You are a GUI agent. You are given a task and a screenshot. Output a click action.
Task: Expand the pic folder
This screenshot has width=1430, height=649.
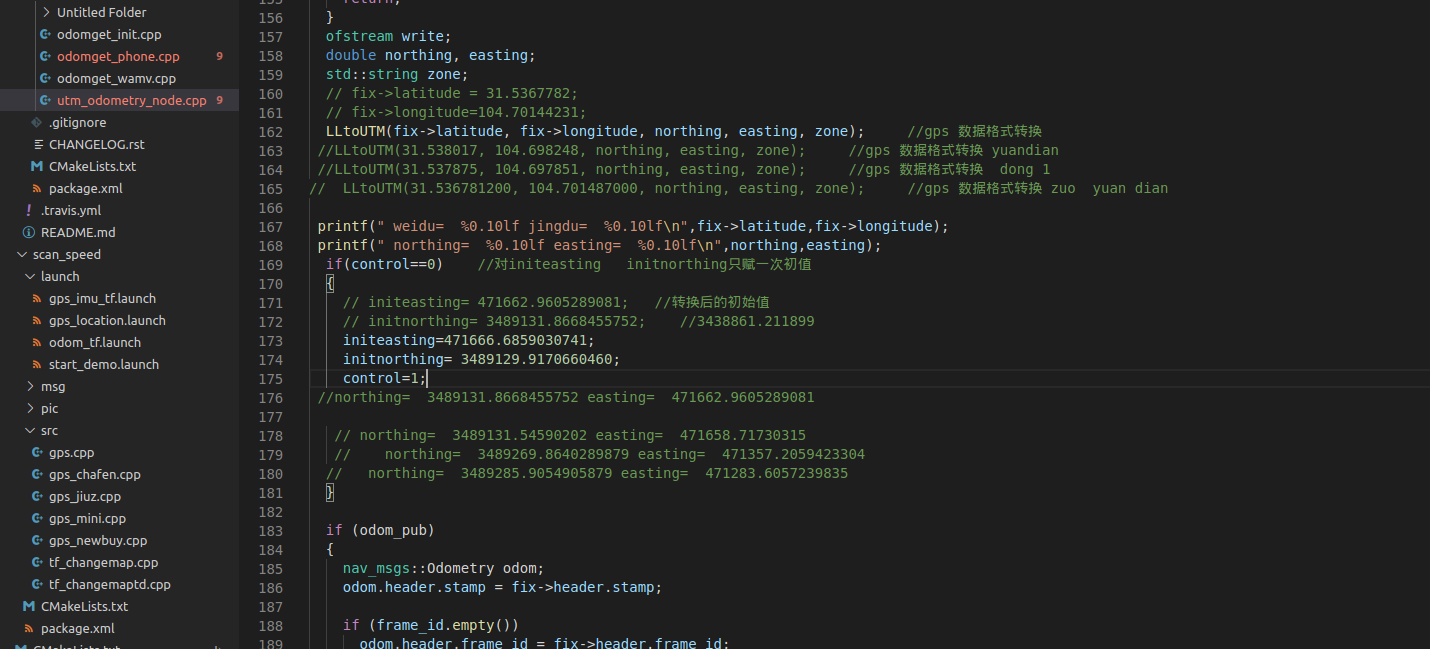pos(30,408)
